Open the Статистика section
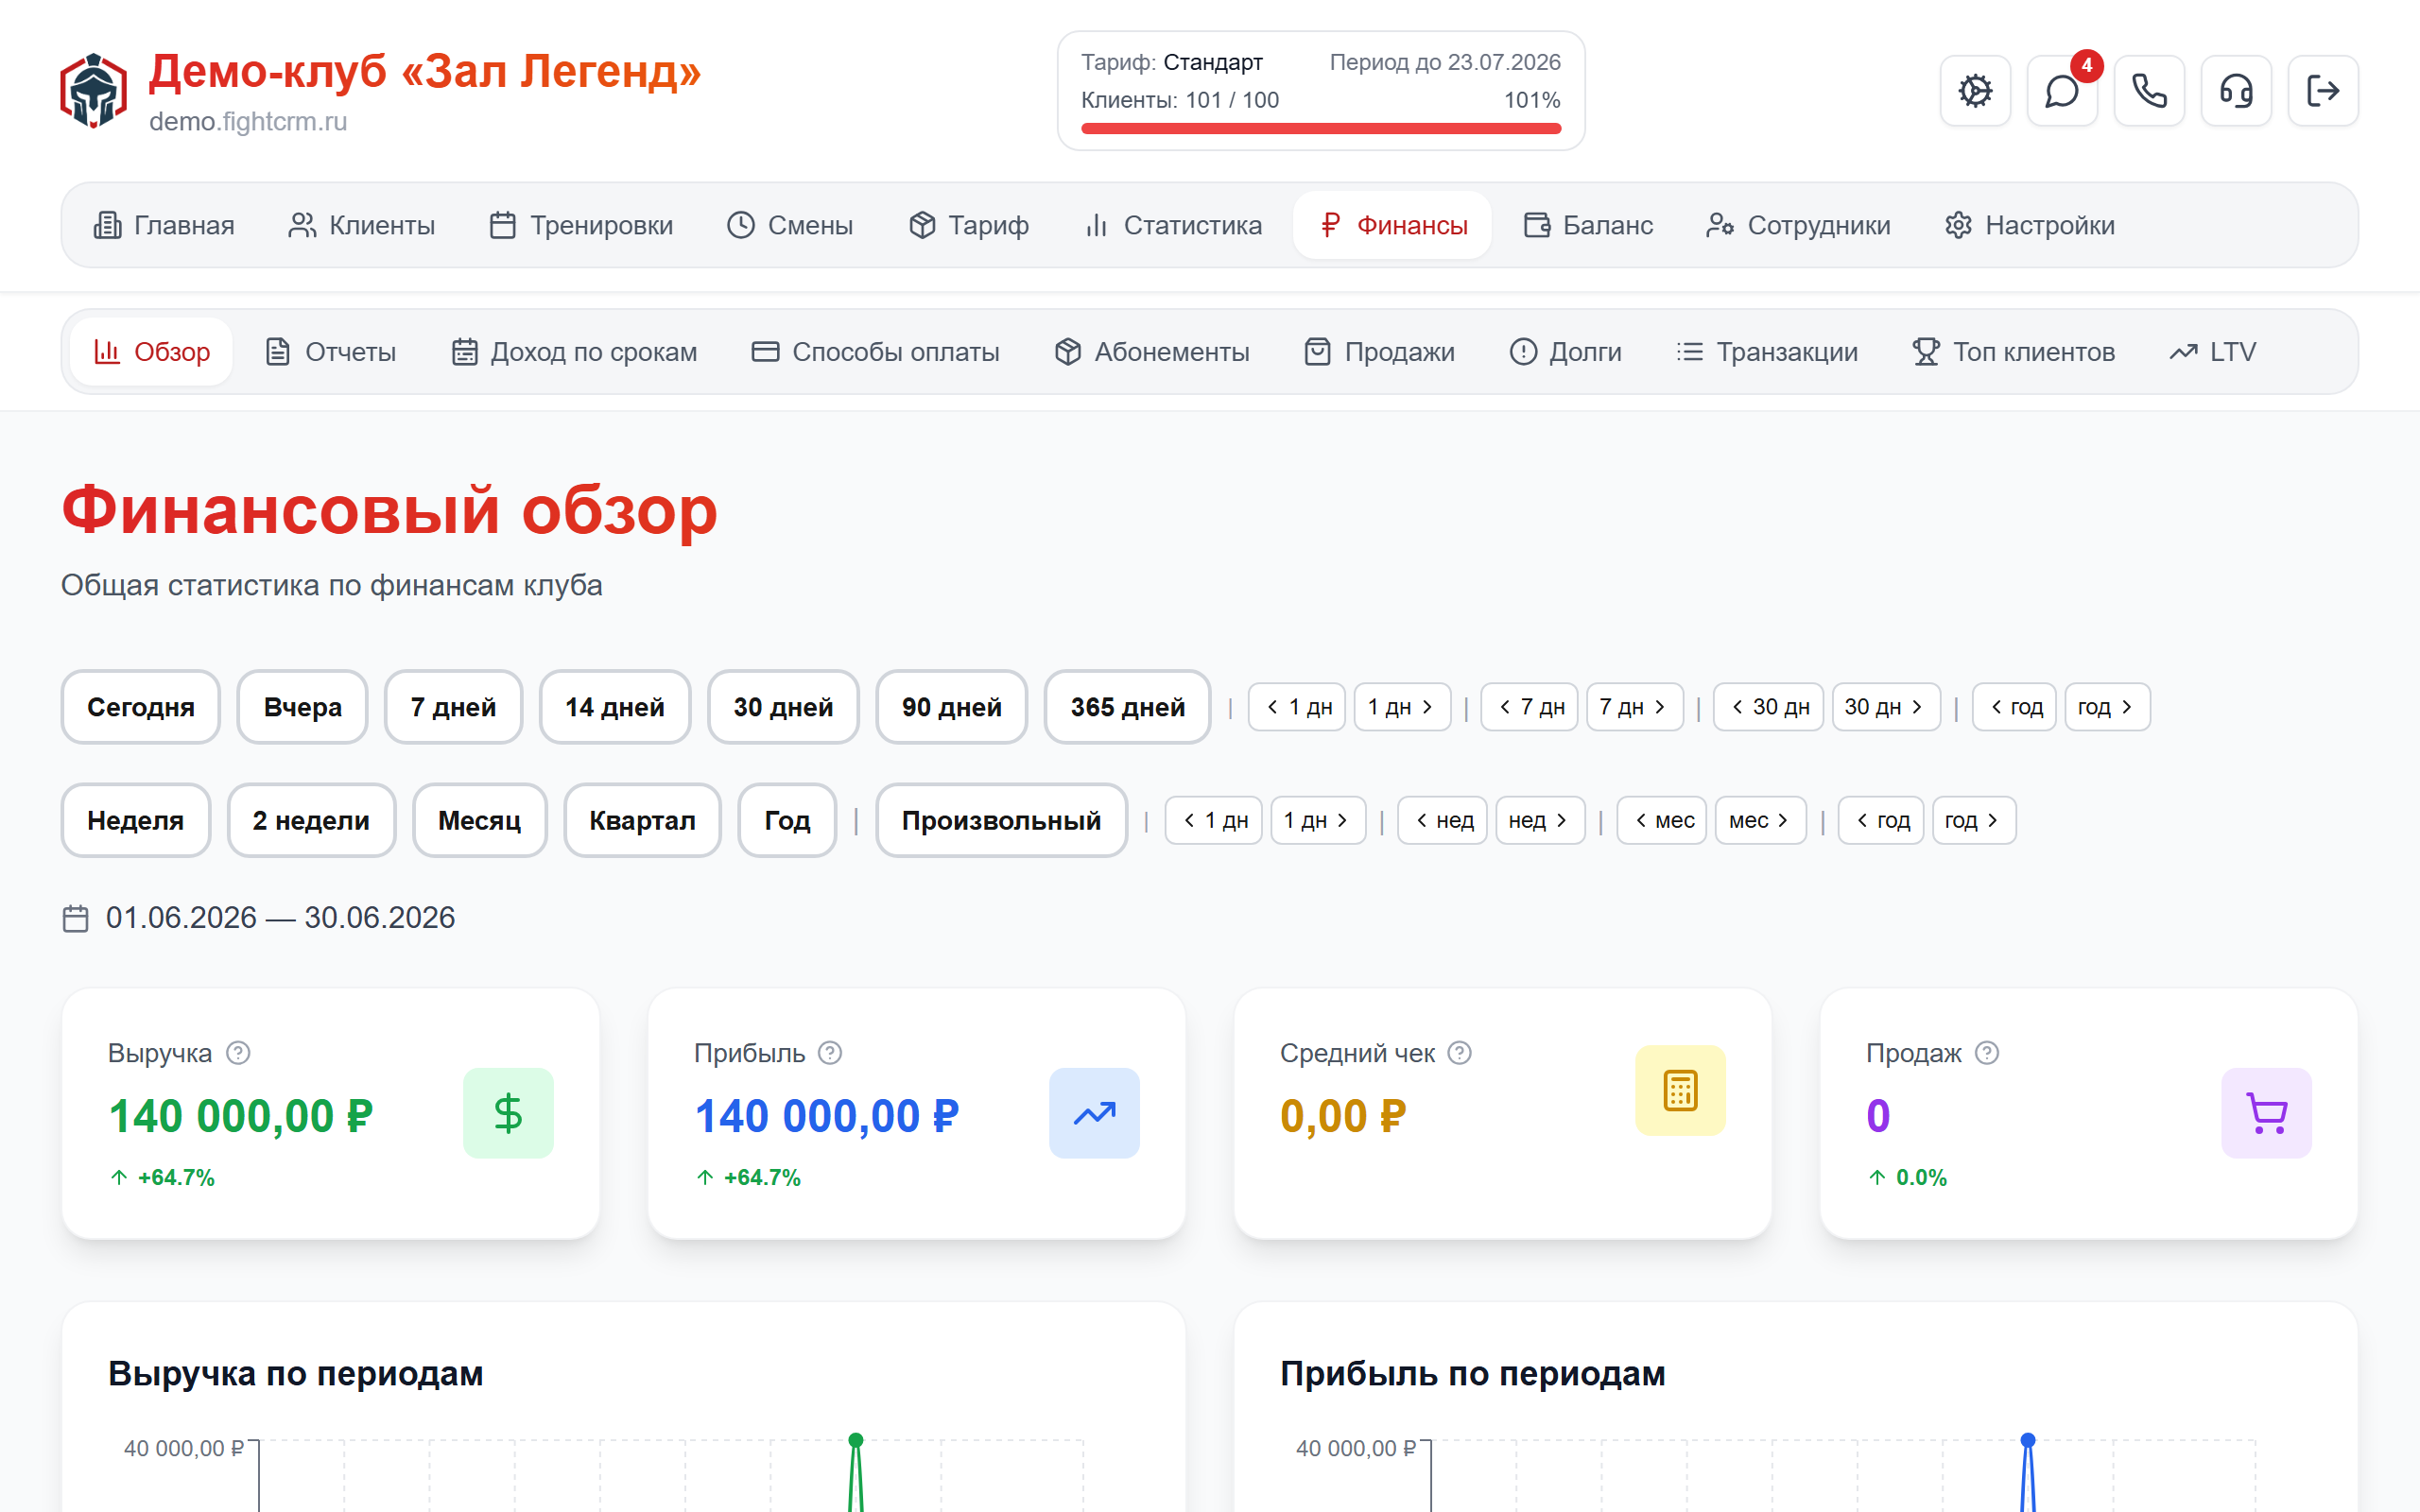Screen dimensions: 2420x1512 [x=1173, y=225]
